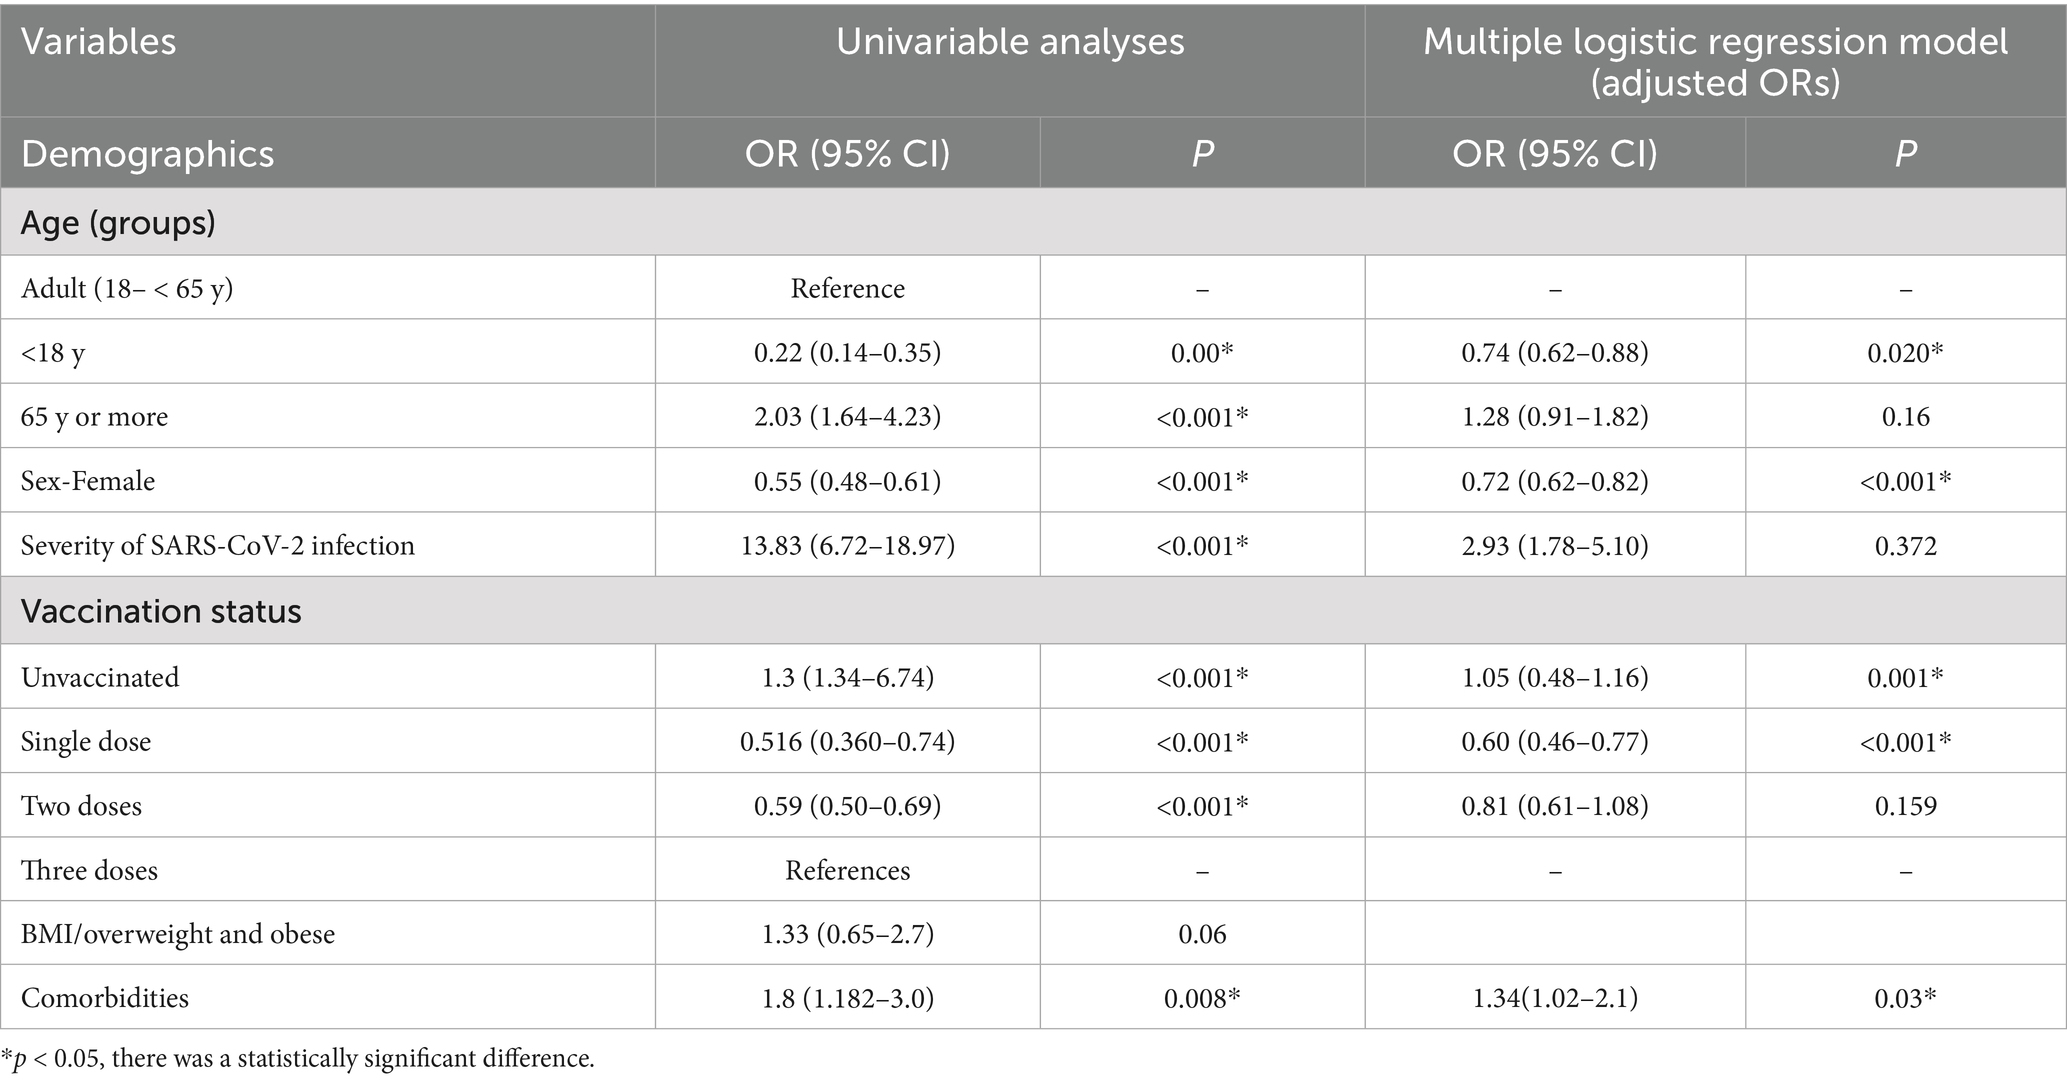Click the 0.516 (0.360–0.74) value cell

847,742
